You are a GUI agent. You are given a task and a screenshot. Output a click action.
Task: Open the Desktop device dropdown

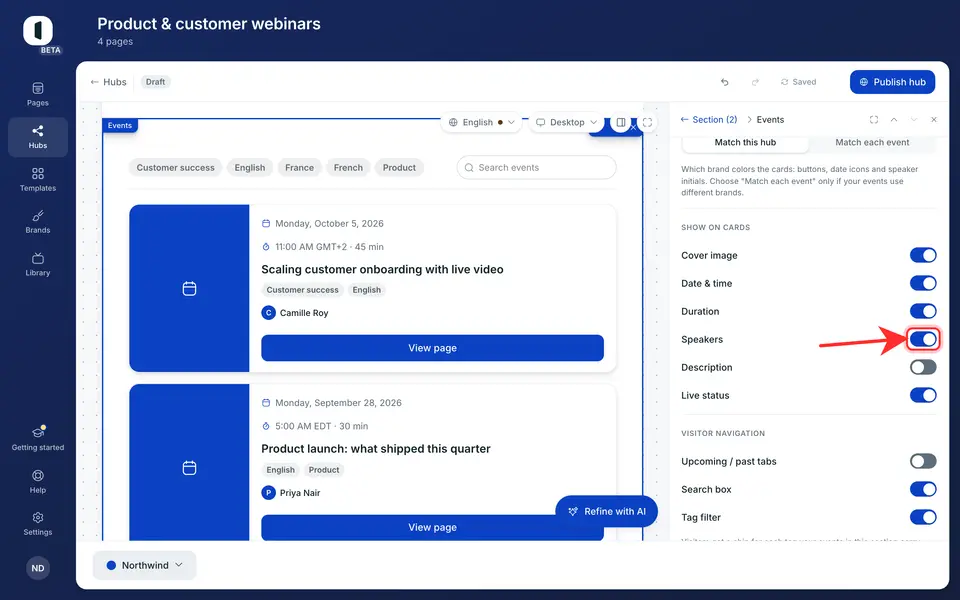tap(566, 122)
